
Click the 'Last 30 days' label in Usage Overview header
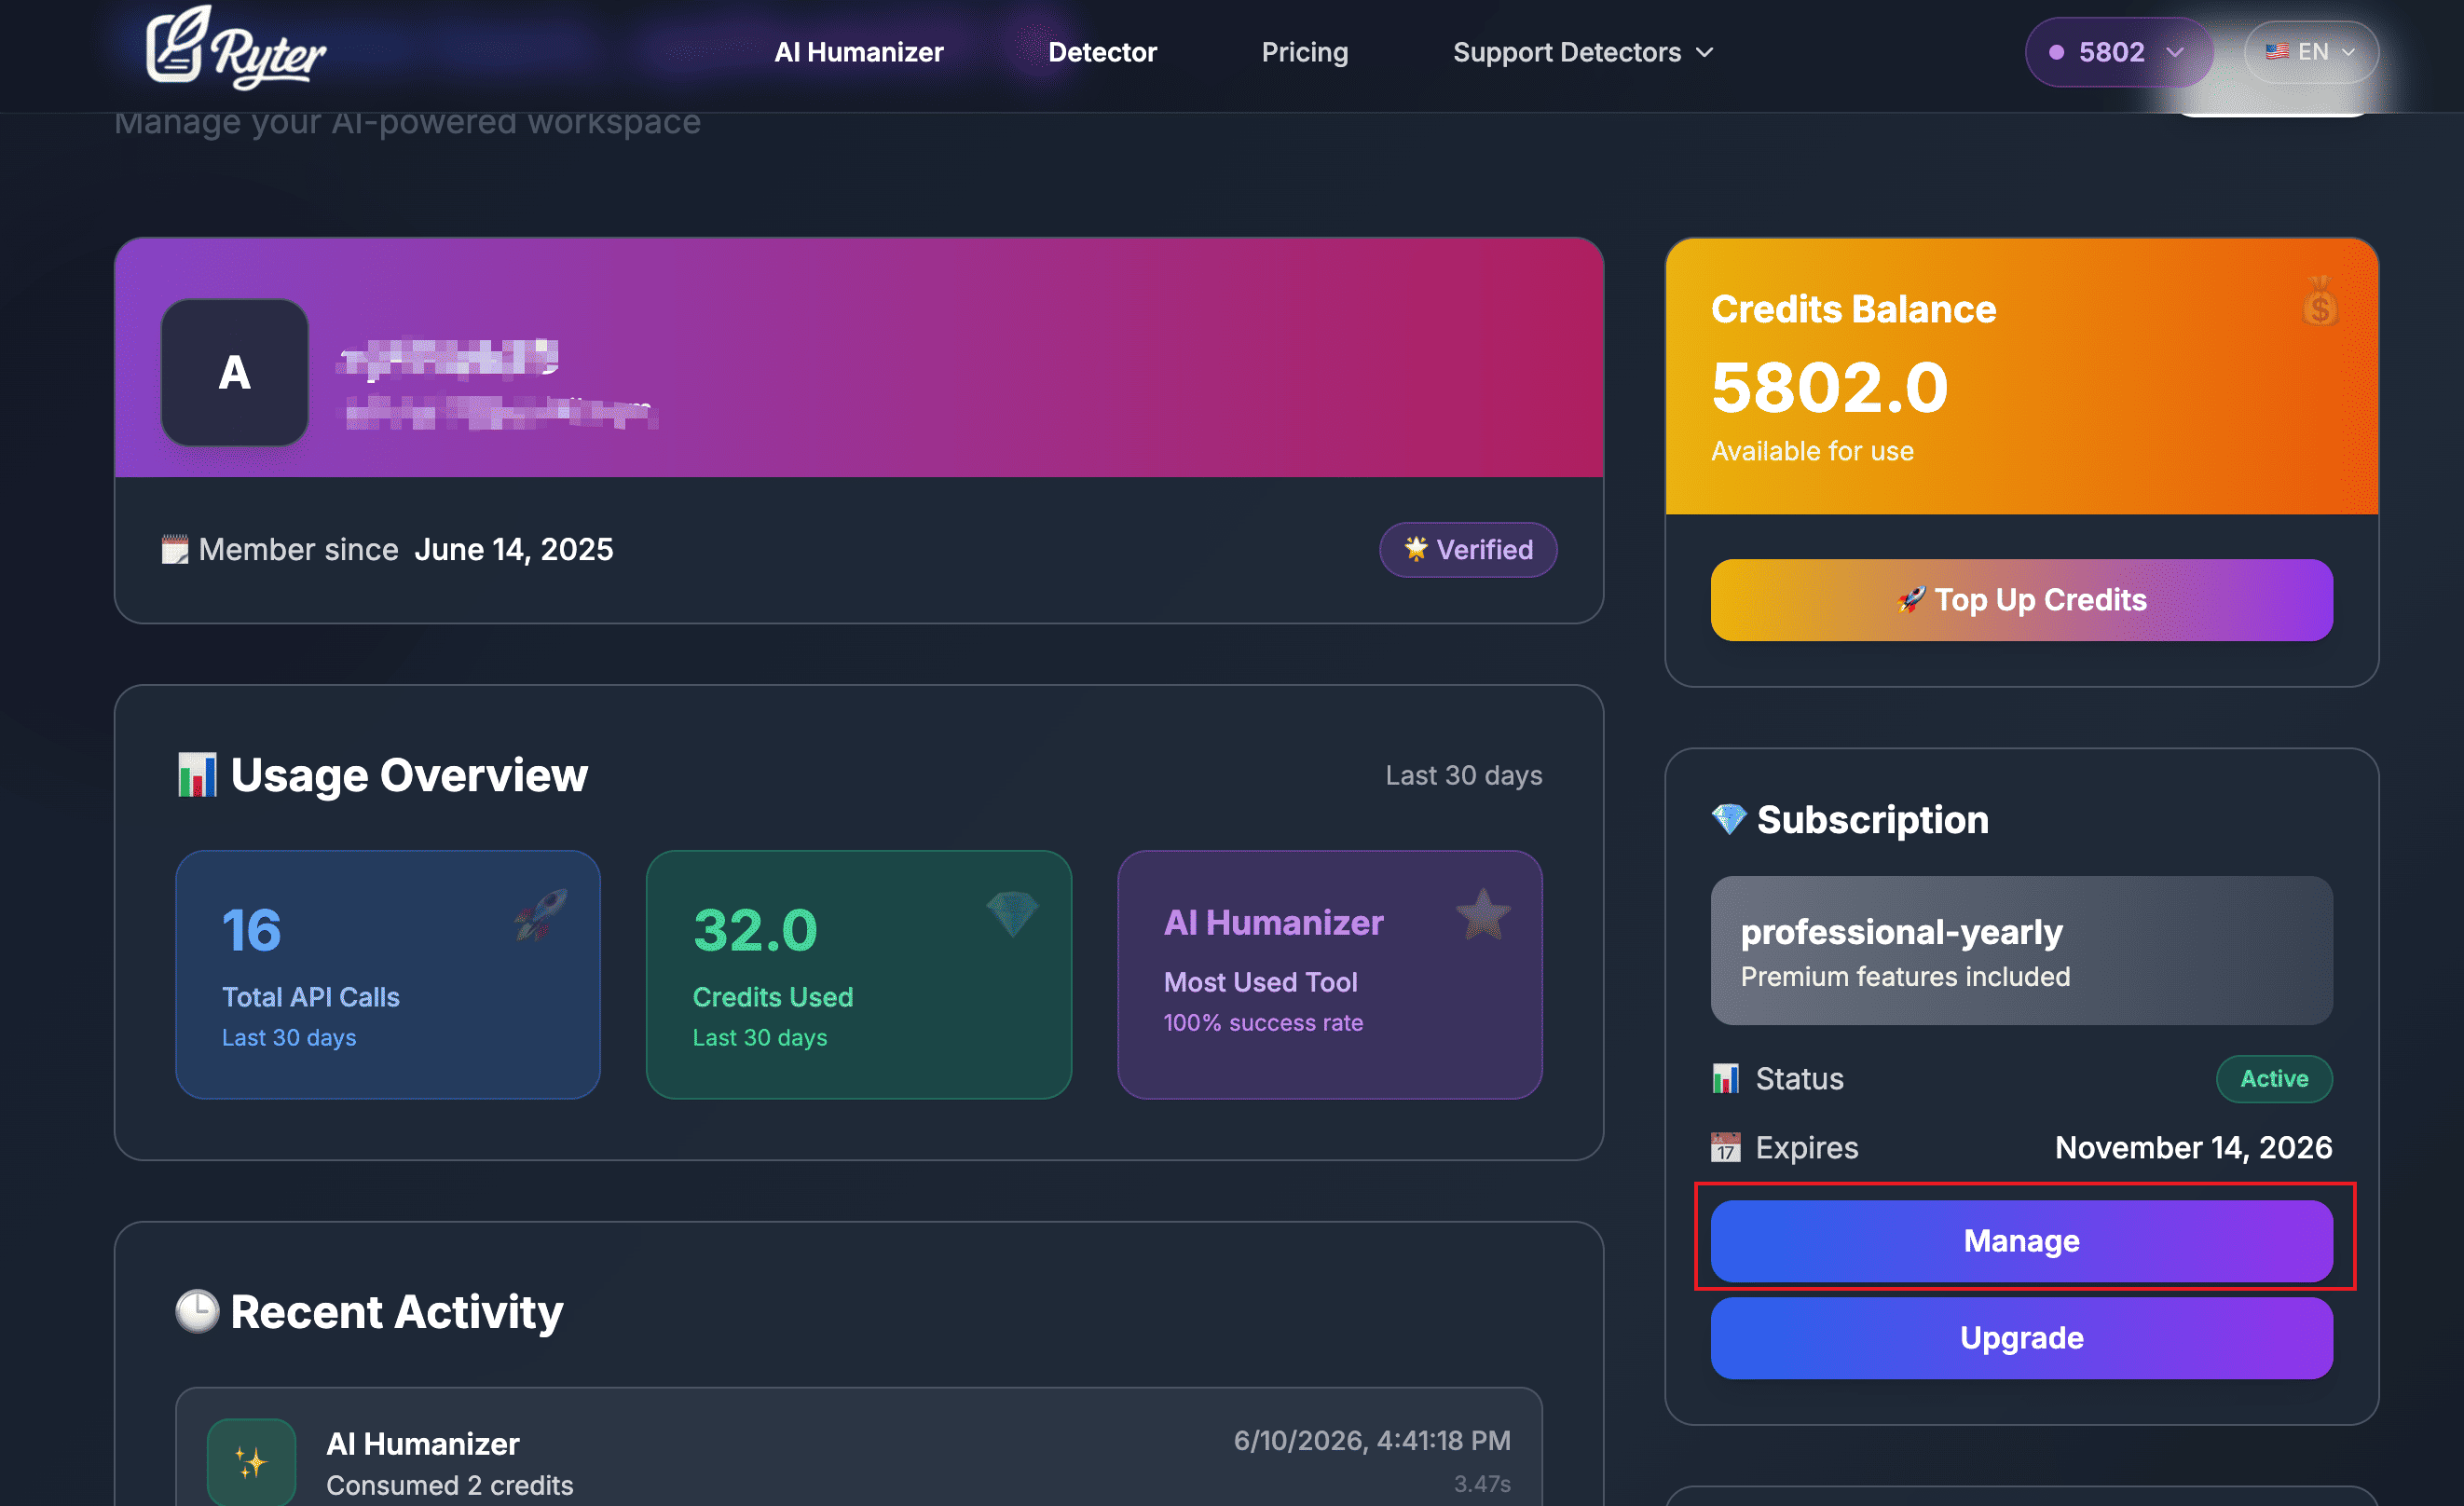(1463, 776)
